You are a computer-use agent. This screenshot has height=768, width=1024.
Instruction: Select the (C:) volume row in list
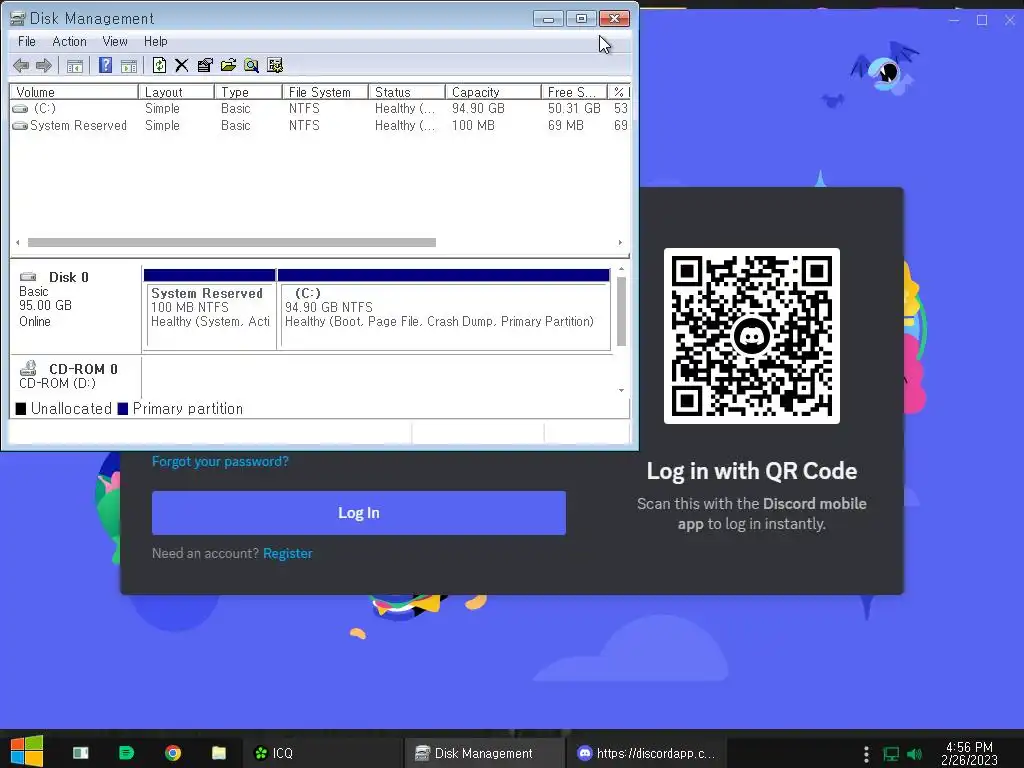point(320,108)
